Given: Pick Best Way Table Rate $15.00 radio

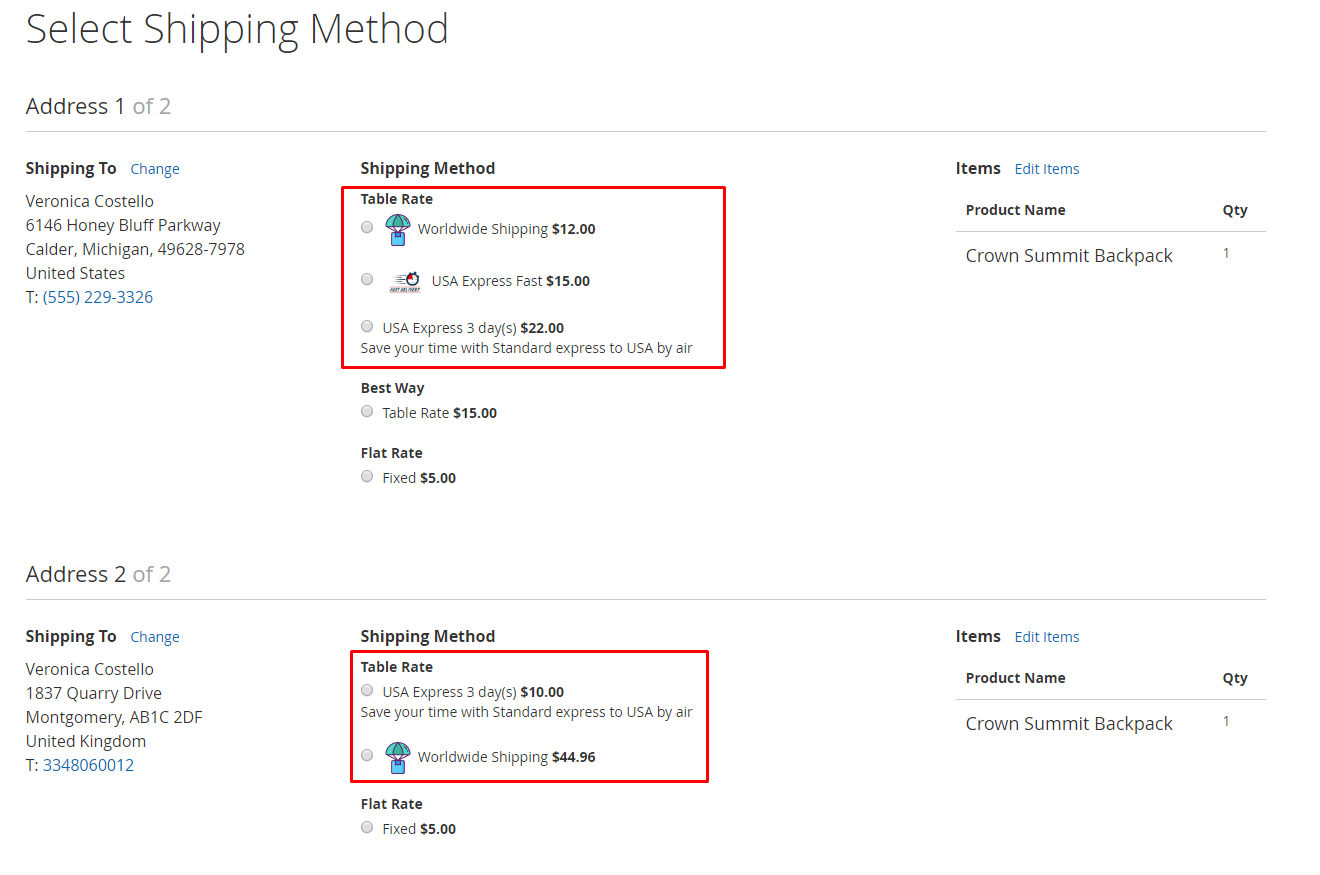Looking at the screenshot, I should (367, 411).
